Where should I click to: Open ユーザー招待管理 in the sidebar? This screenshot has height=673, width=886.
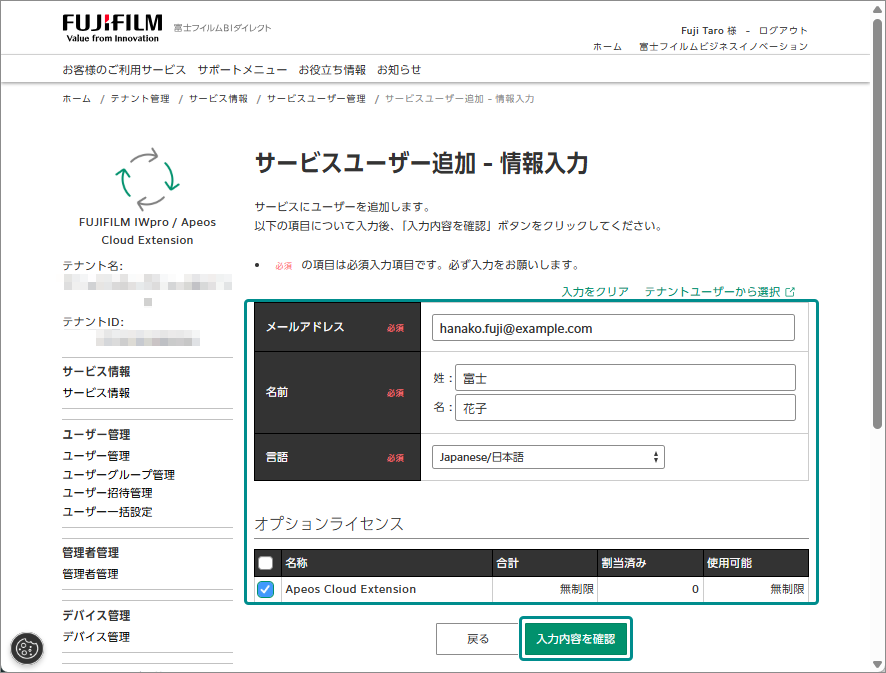point(107,493)
